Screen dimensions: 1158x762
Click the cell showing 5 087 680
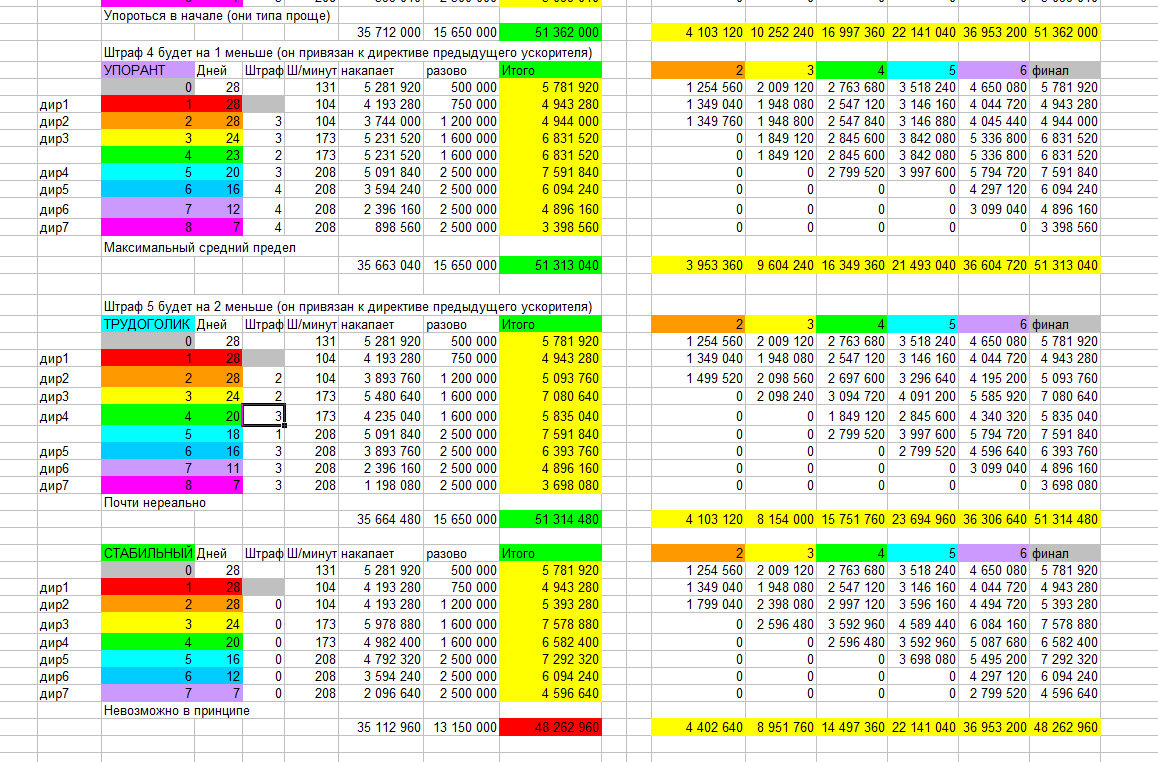(x=993, y=642)
